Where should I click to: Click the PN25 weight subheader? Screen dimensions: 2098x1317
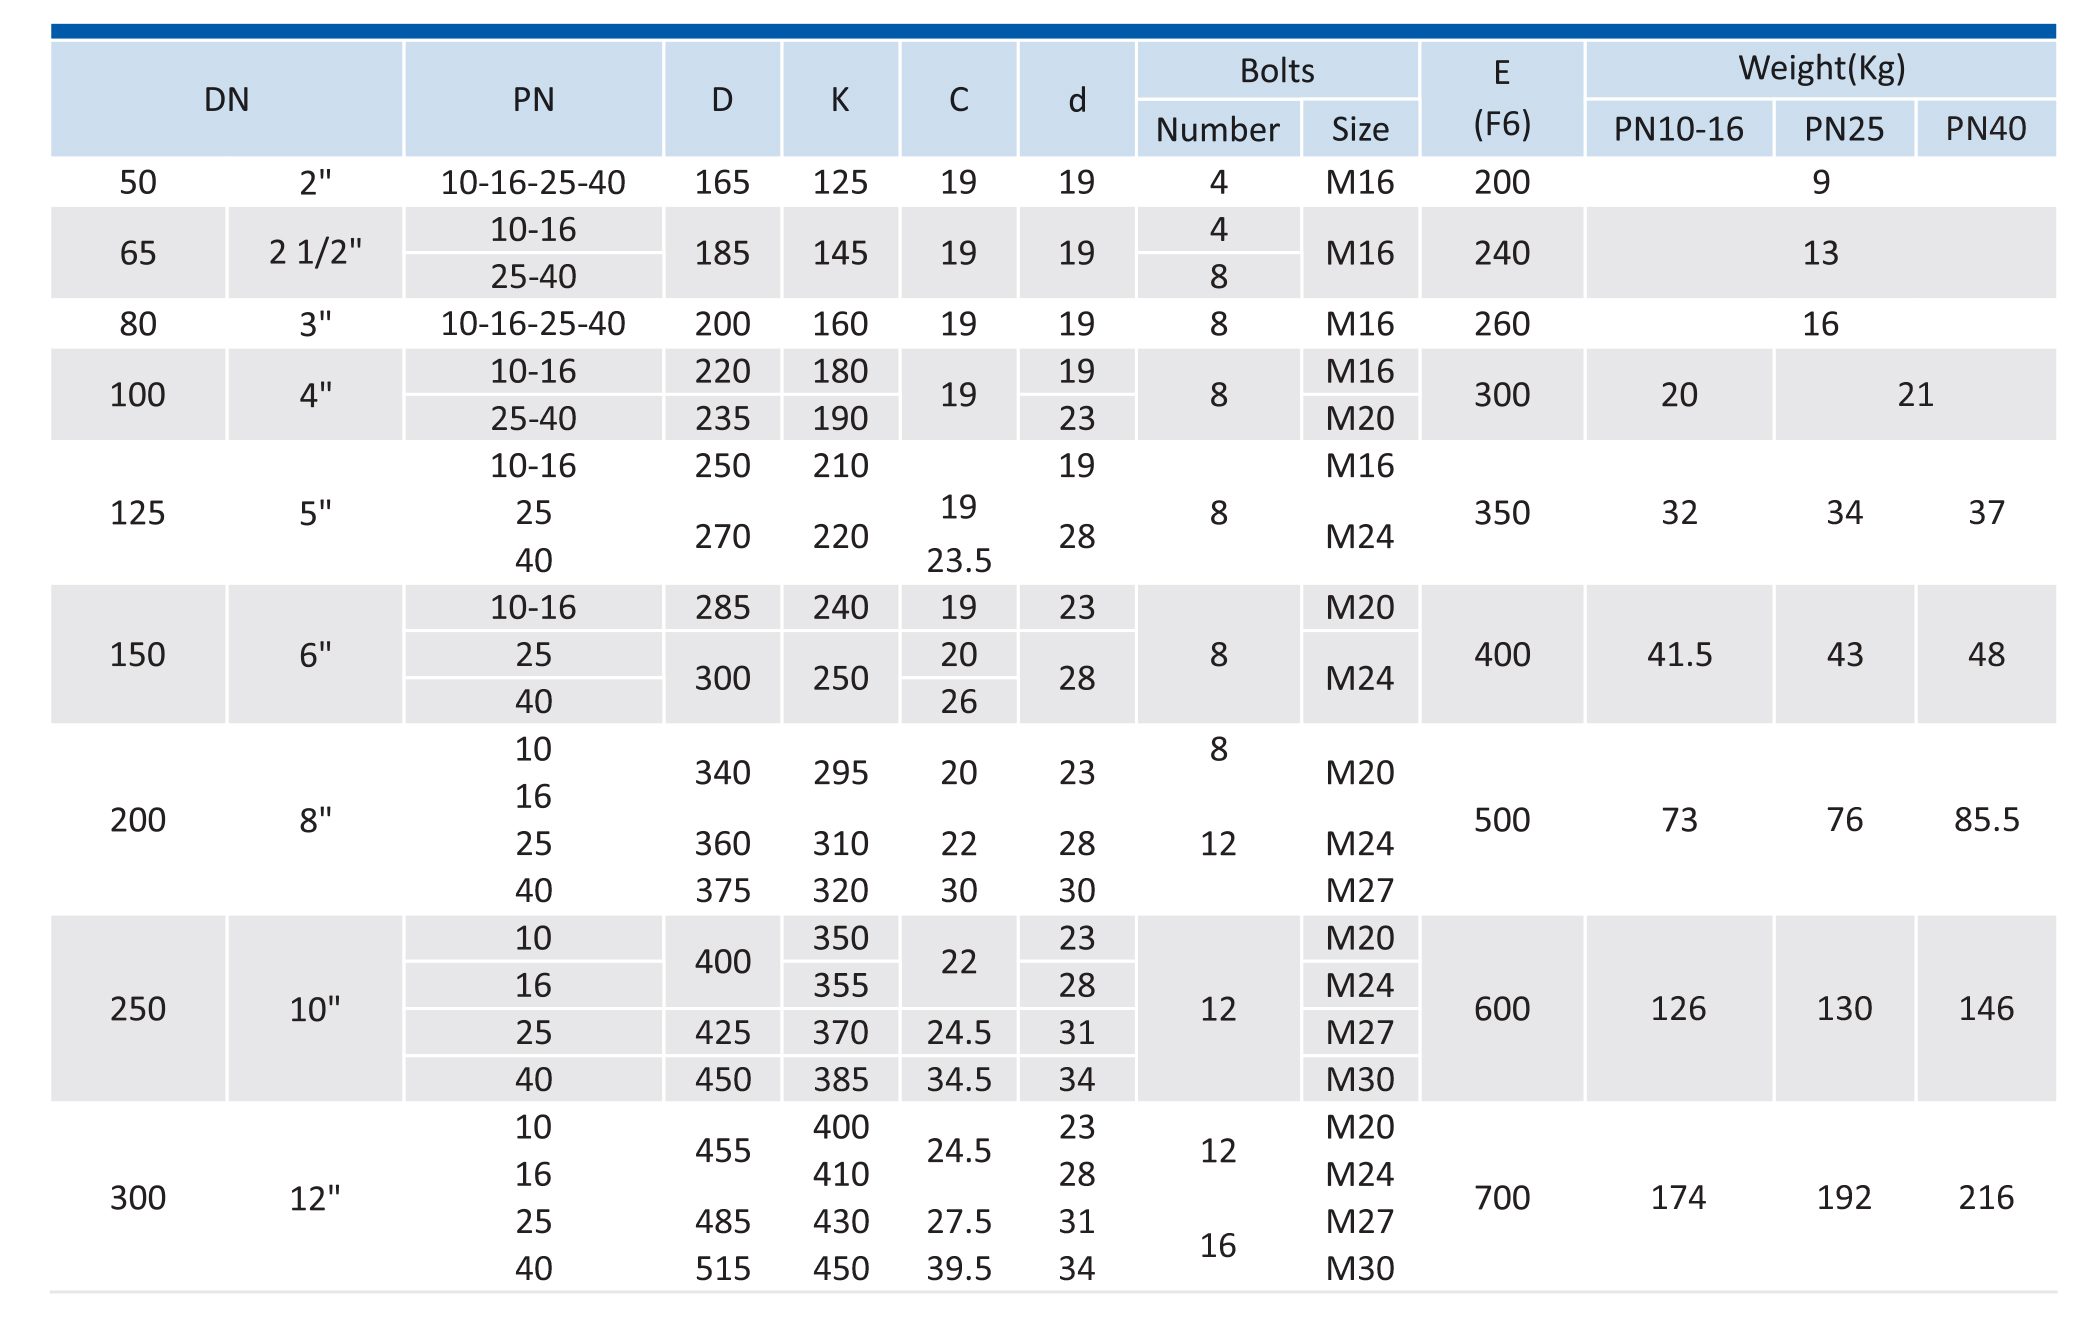[x=1844, y=129]
